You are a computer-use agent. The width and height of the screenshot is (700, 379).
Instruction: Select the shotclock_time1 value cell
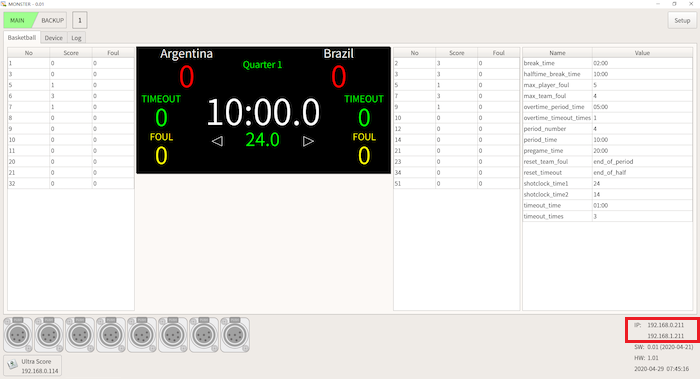642,183
